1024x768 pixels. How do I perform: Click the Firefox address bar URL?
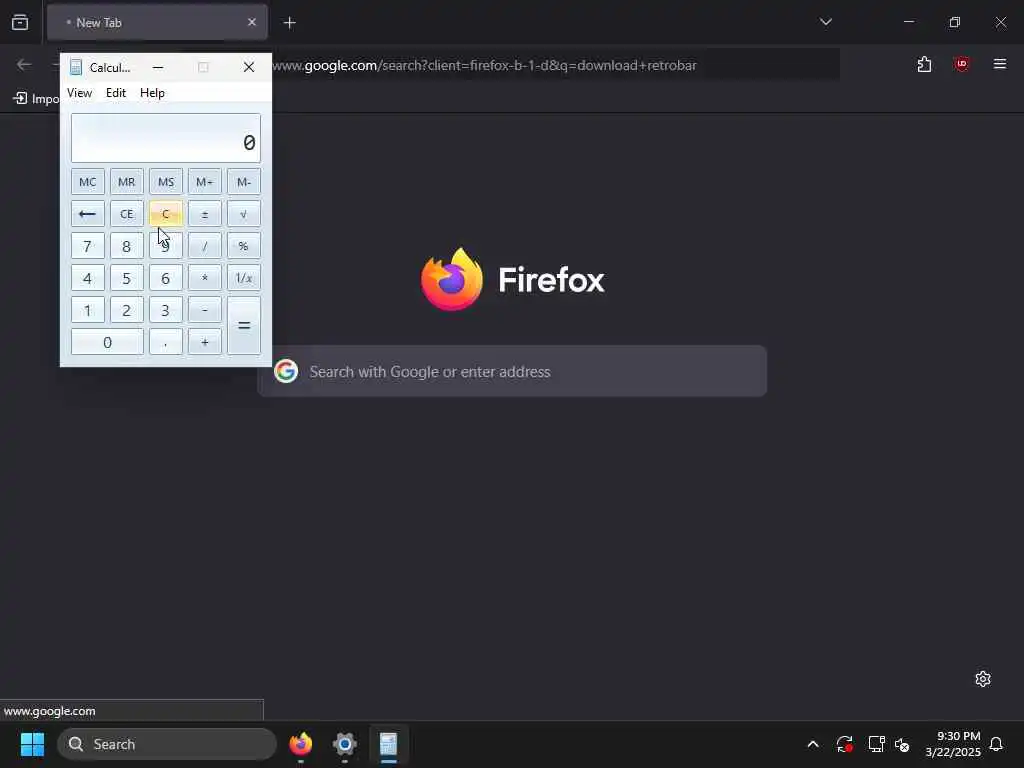pos(484,65)
